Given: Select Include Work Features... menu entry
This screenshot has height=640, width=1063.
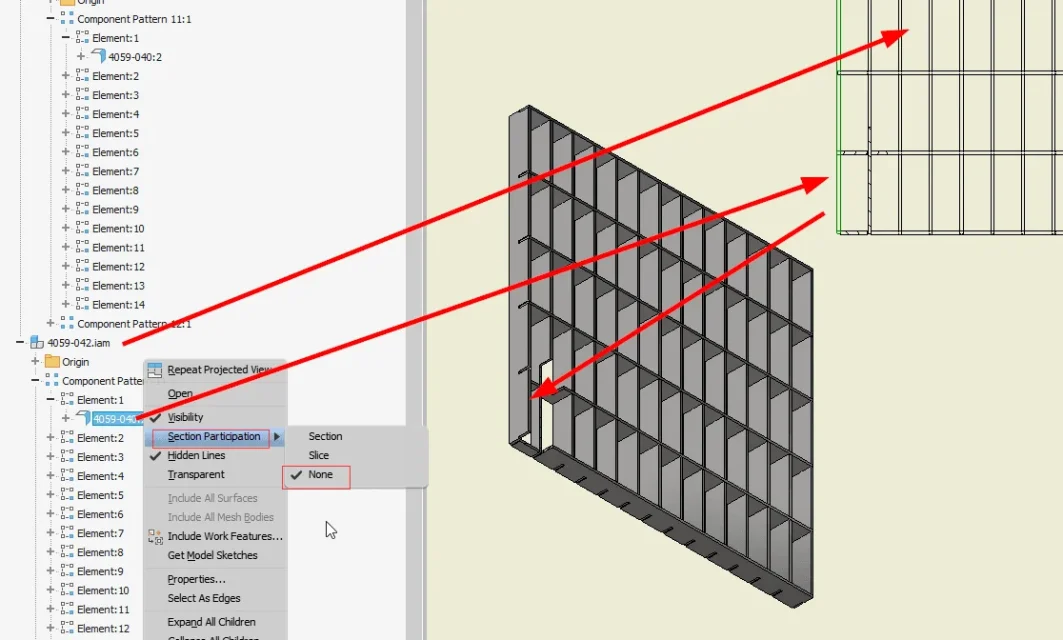Looking at the screenshot, I should [x=225, y=536].
